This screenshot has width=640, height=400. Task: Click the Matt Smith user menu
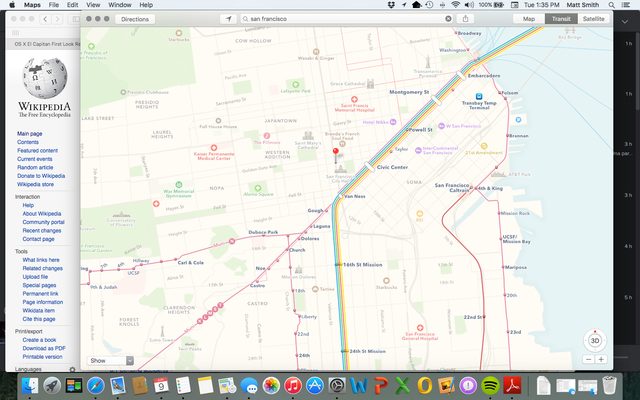[582, 5]
